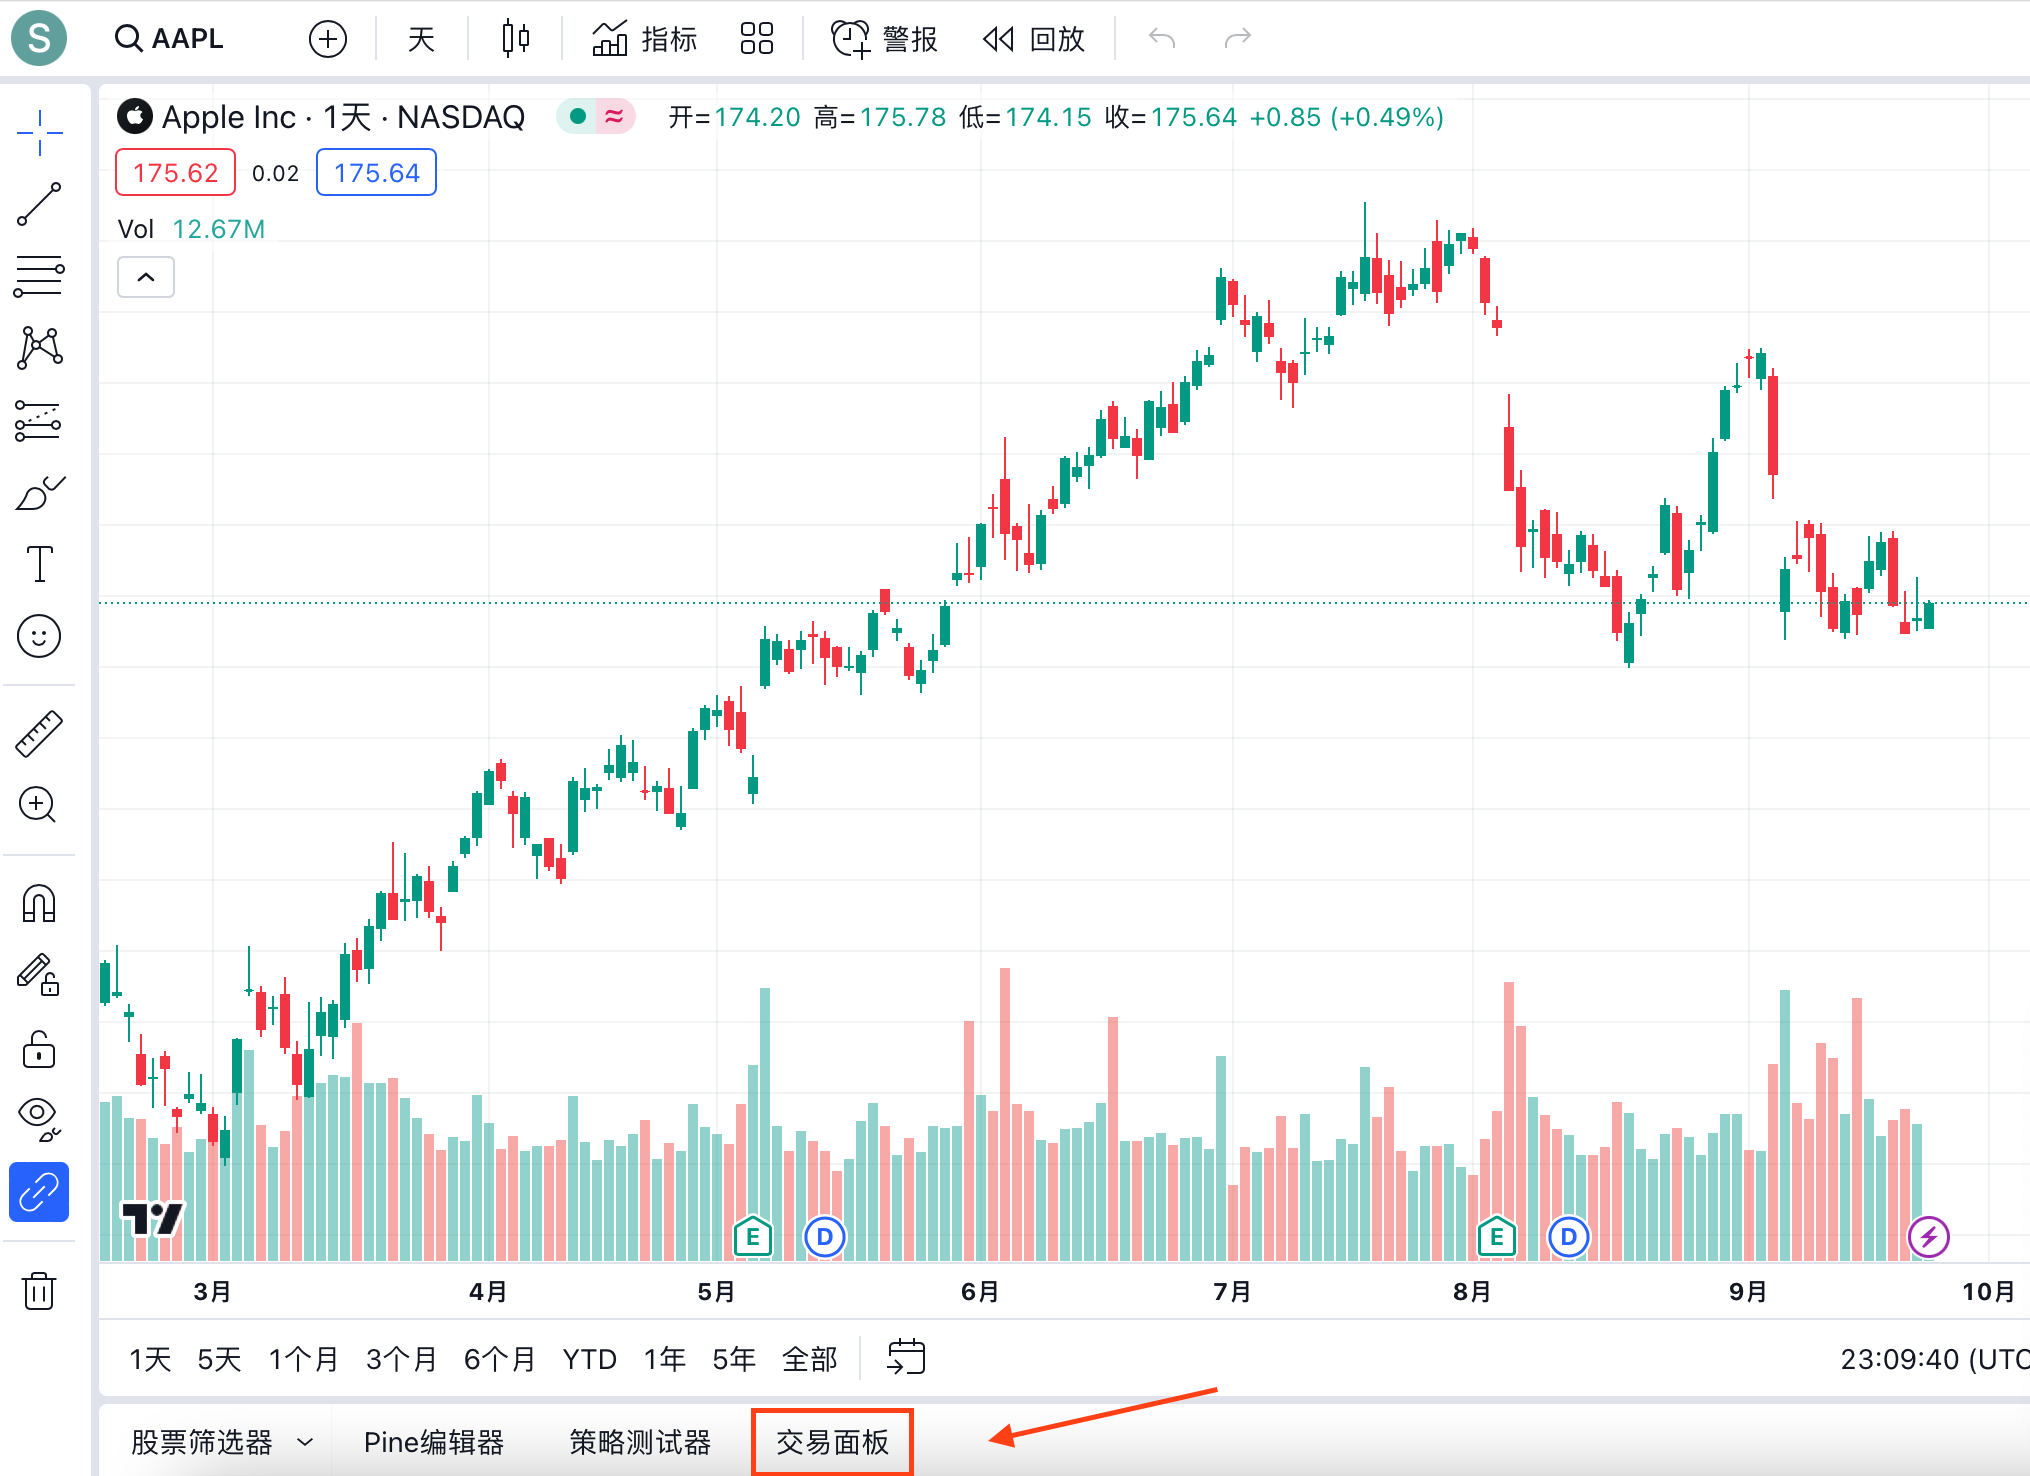Expand the 股票筛选器 dropdown chevron
The width and height of the screenshot is (2030, 1476).
(x=306, y=1442)
